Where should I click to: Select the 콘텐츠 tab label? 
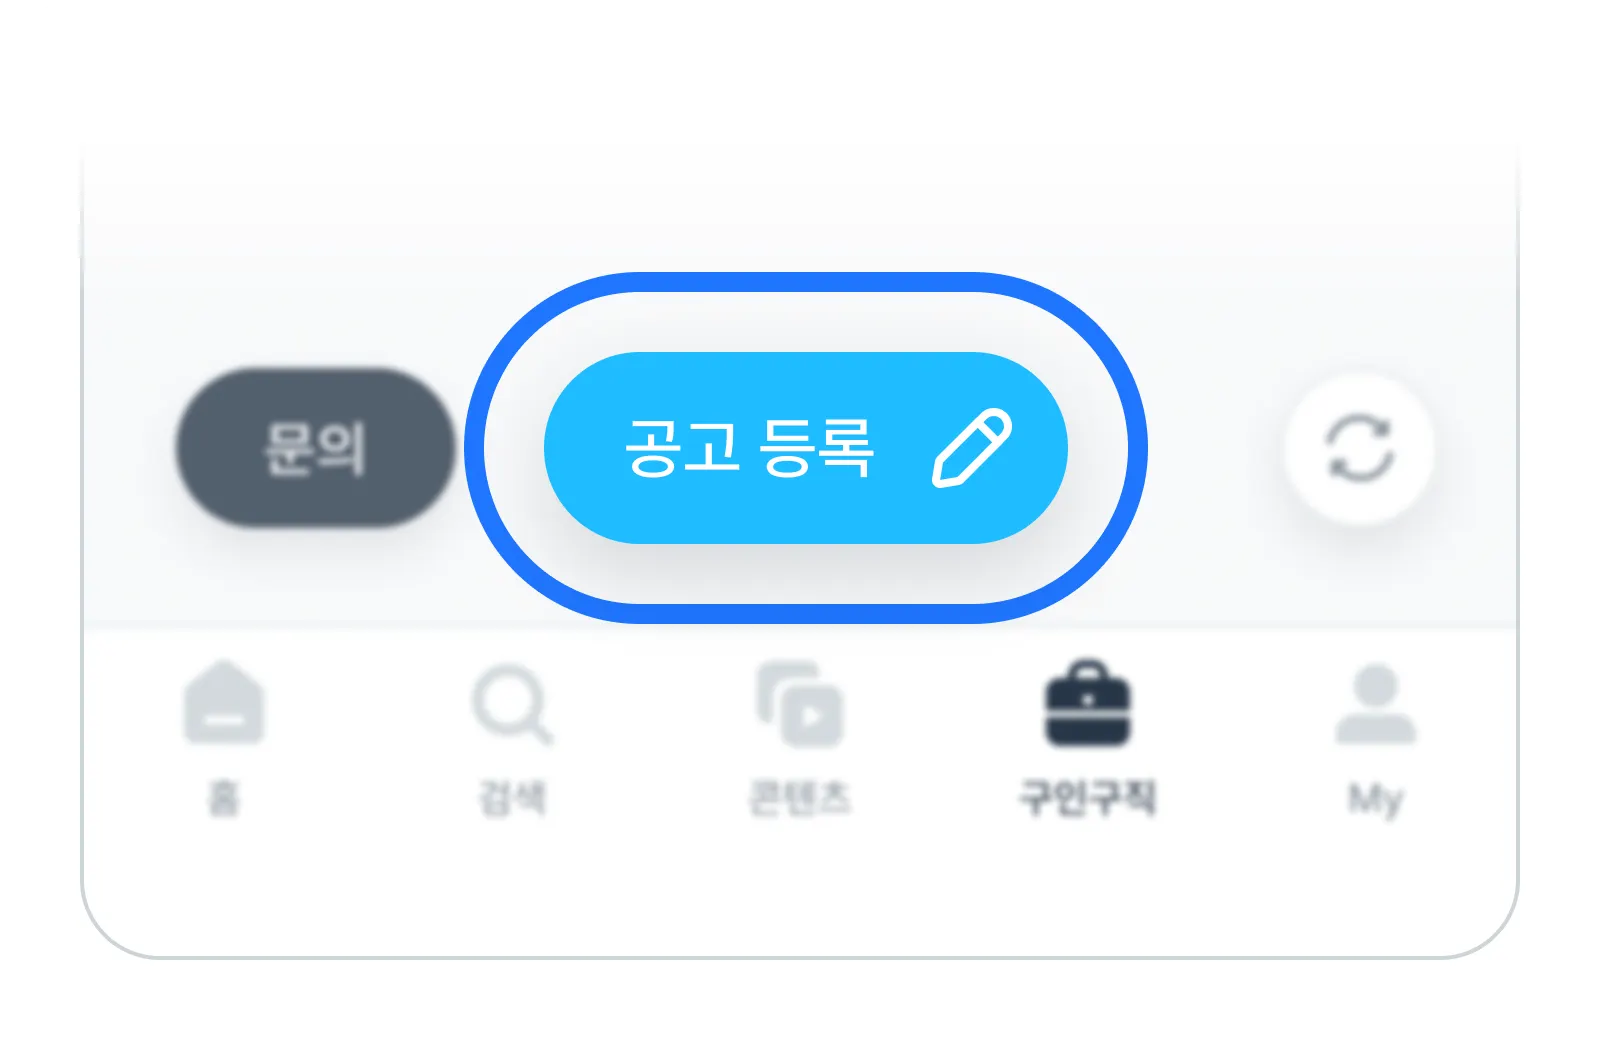click(x=800, y=798)
